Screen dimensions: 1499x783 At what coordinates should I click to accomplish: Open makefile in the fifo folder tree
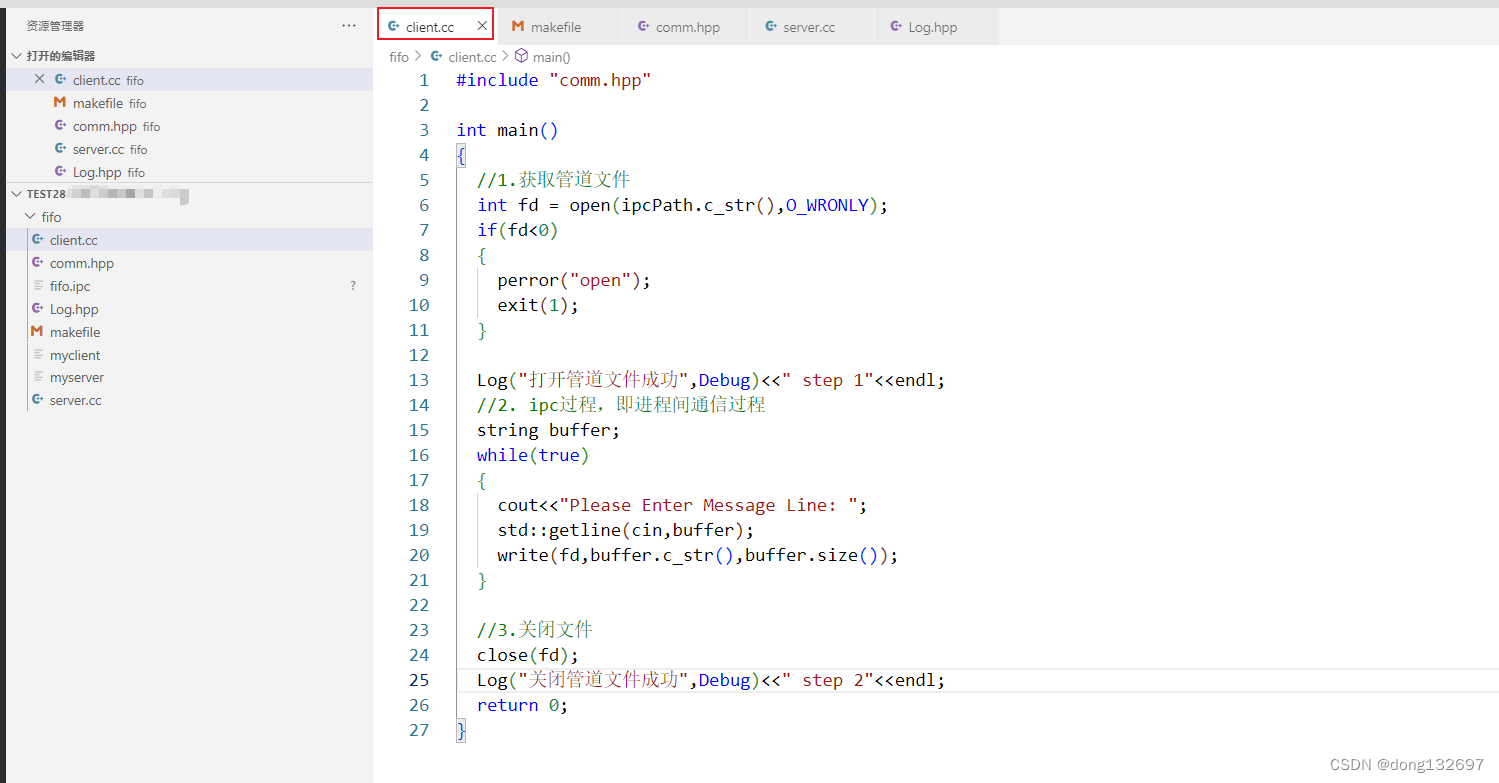(x=190, y=332)
